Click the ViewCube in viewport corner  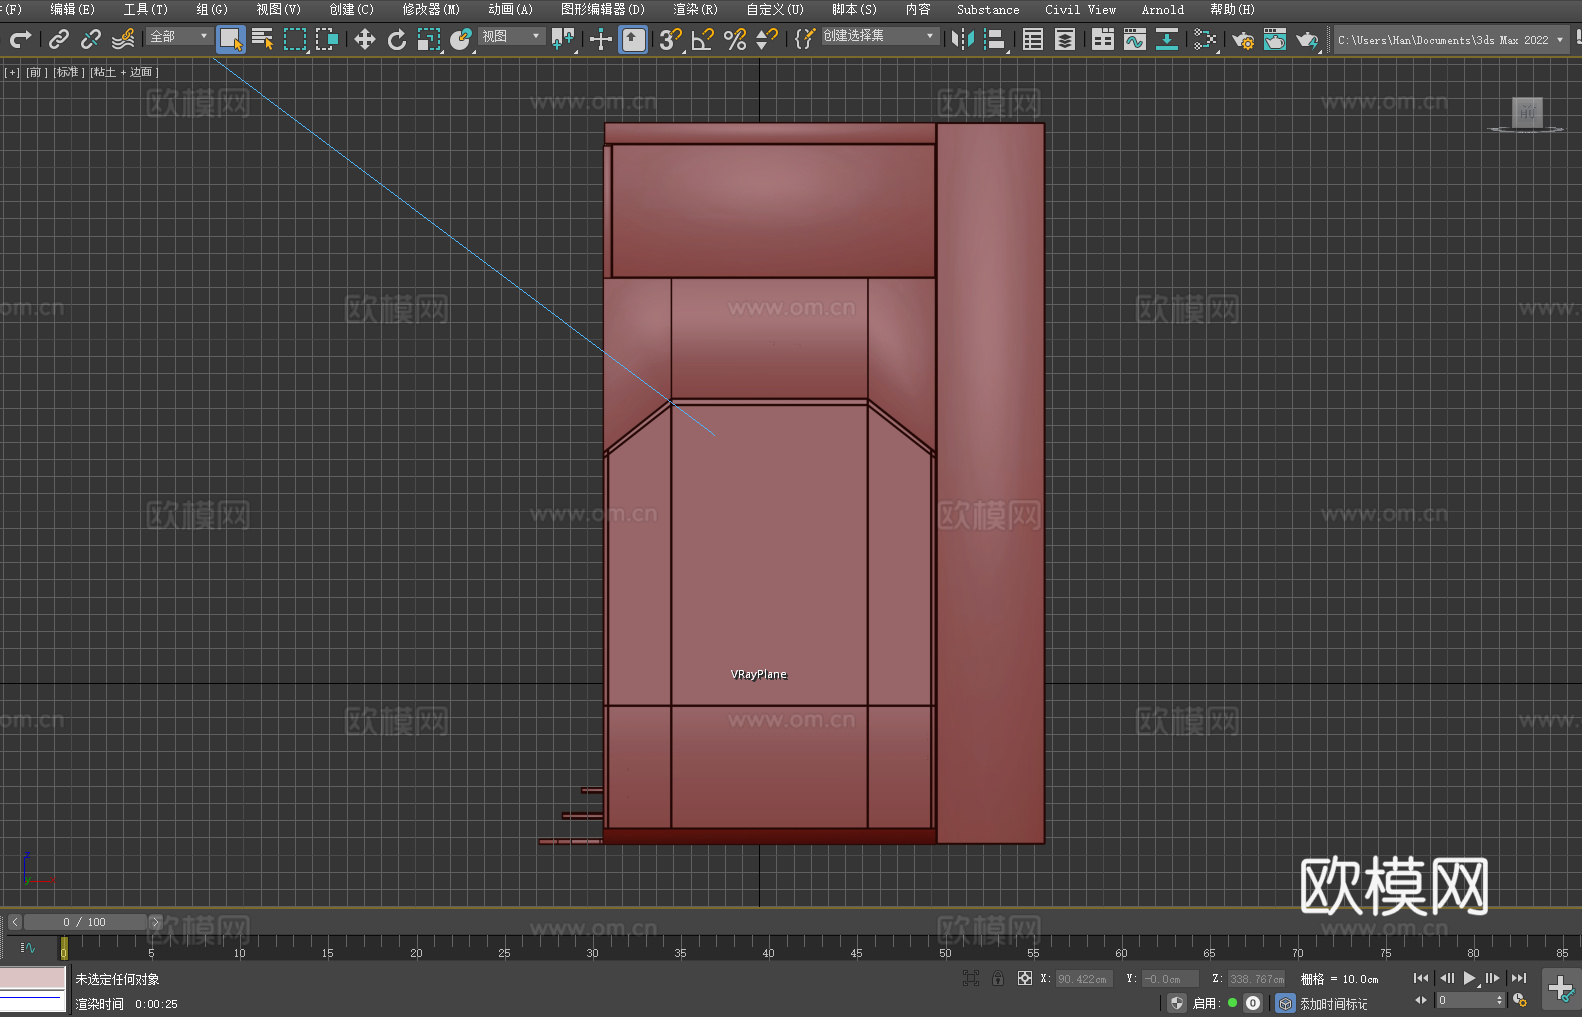click(x=1527, y=114)
